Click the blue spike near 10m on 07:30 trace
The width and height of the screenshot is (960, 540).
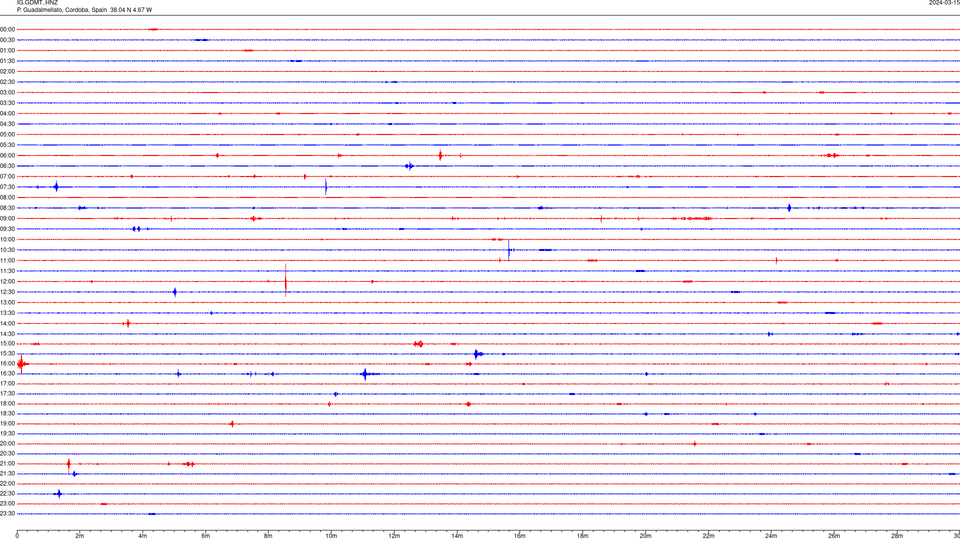point(326,187)
